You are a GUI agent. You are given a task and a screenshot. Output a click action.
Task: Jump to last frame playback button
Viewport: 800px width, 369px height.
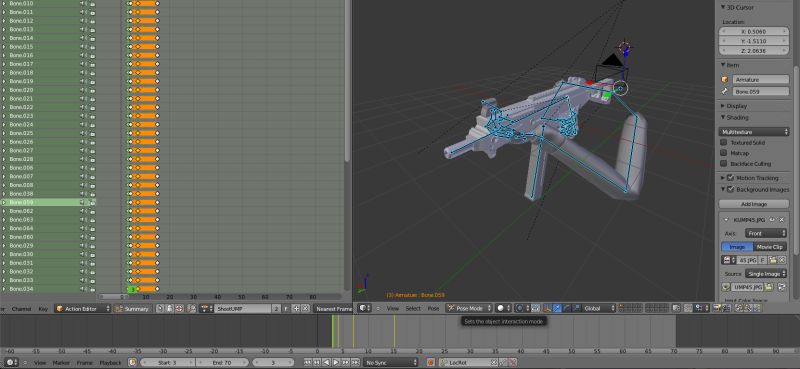point(356,362)
